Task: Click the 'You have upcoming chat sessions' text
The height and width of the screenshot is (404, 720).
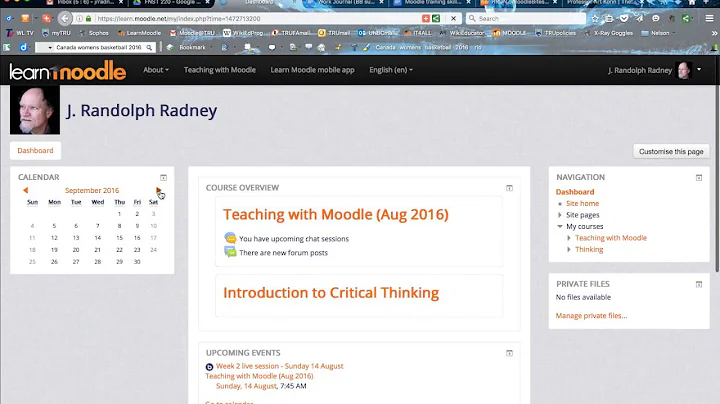Action: pos(294,239)
